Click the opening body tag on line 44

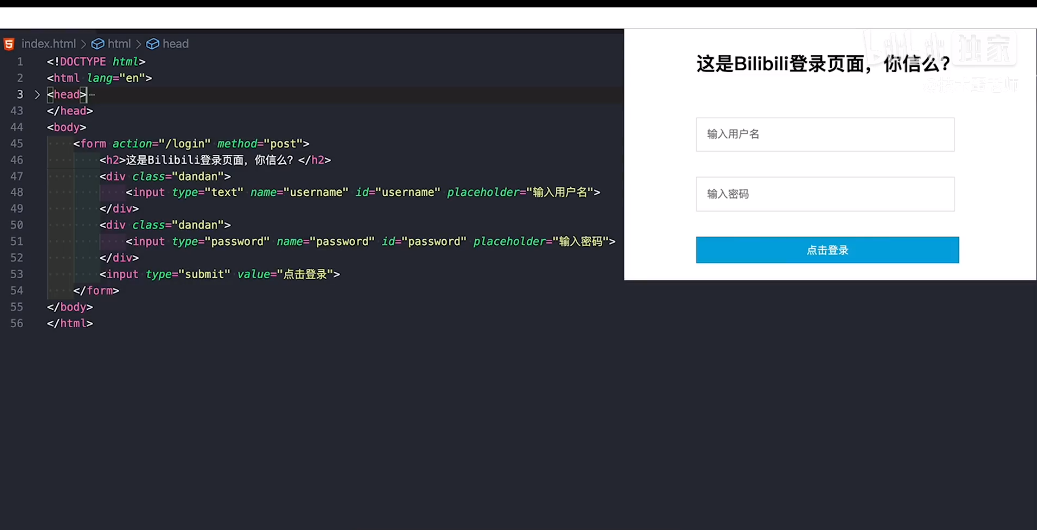click(67, 127)
